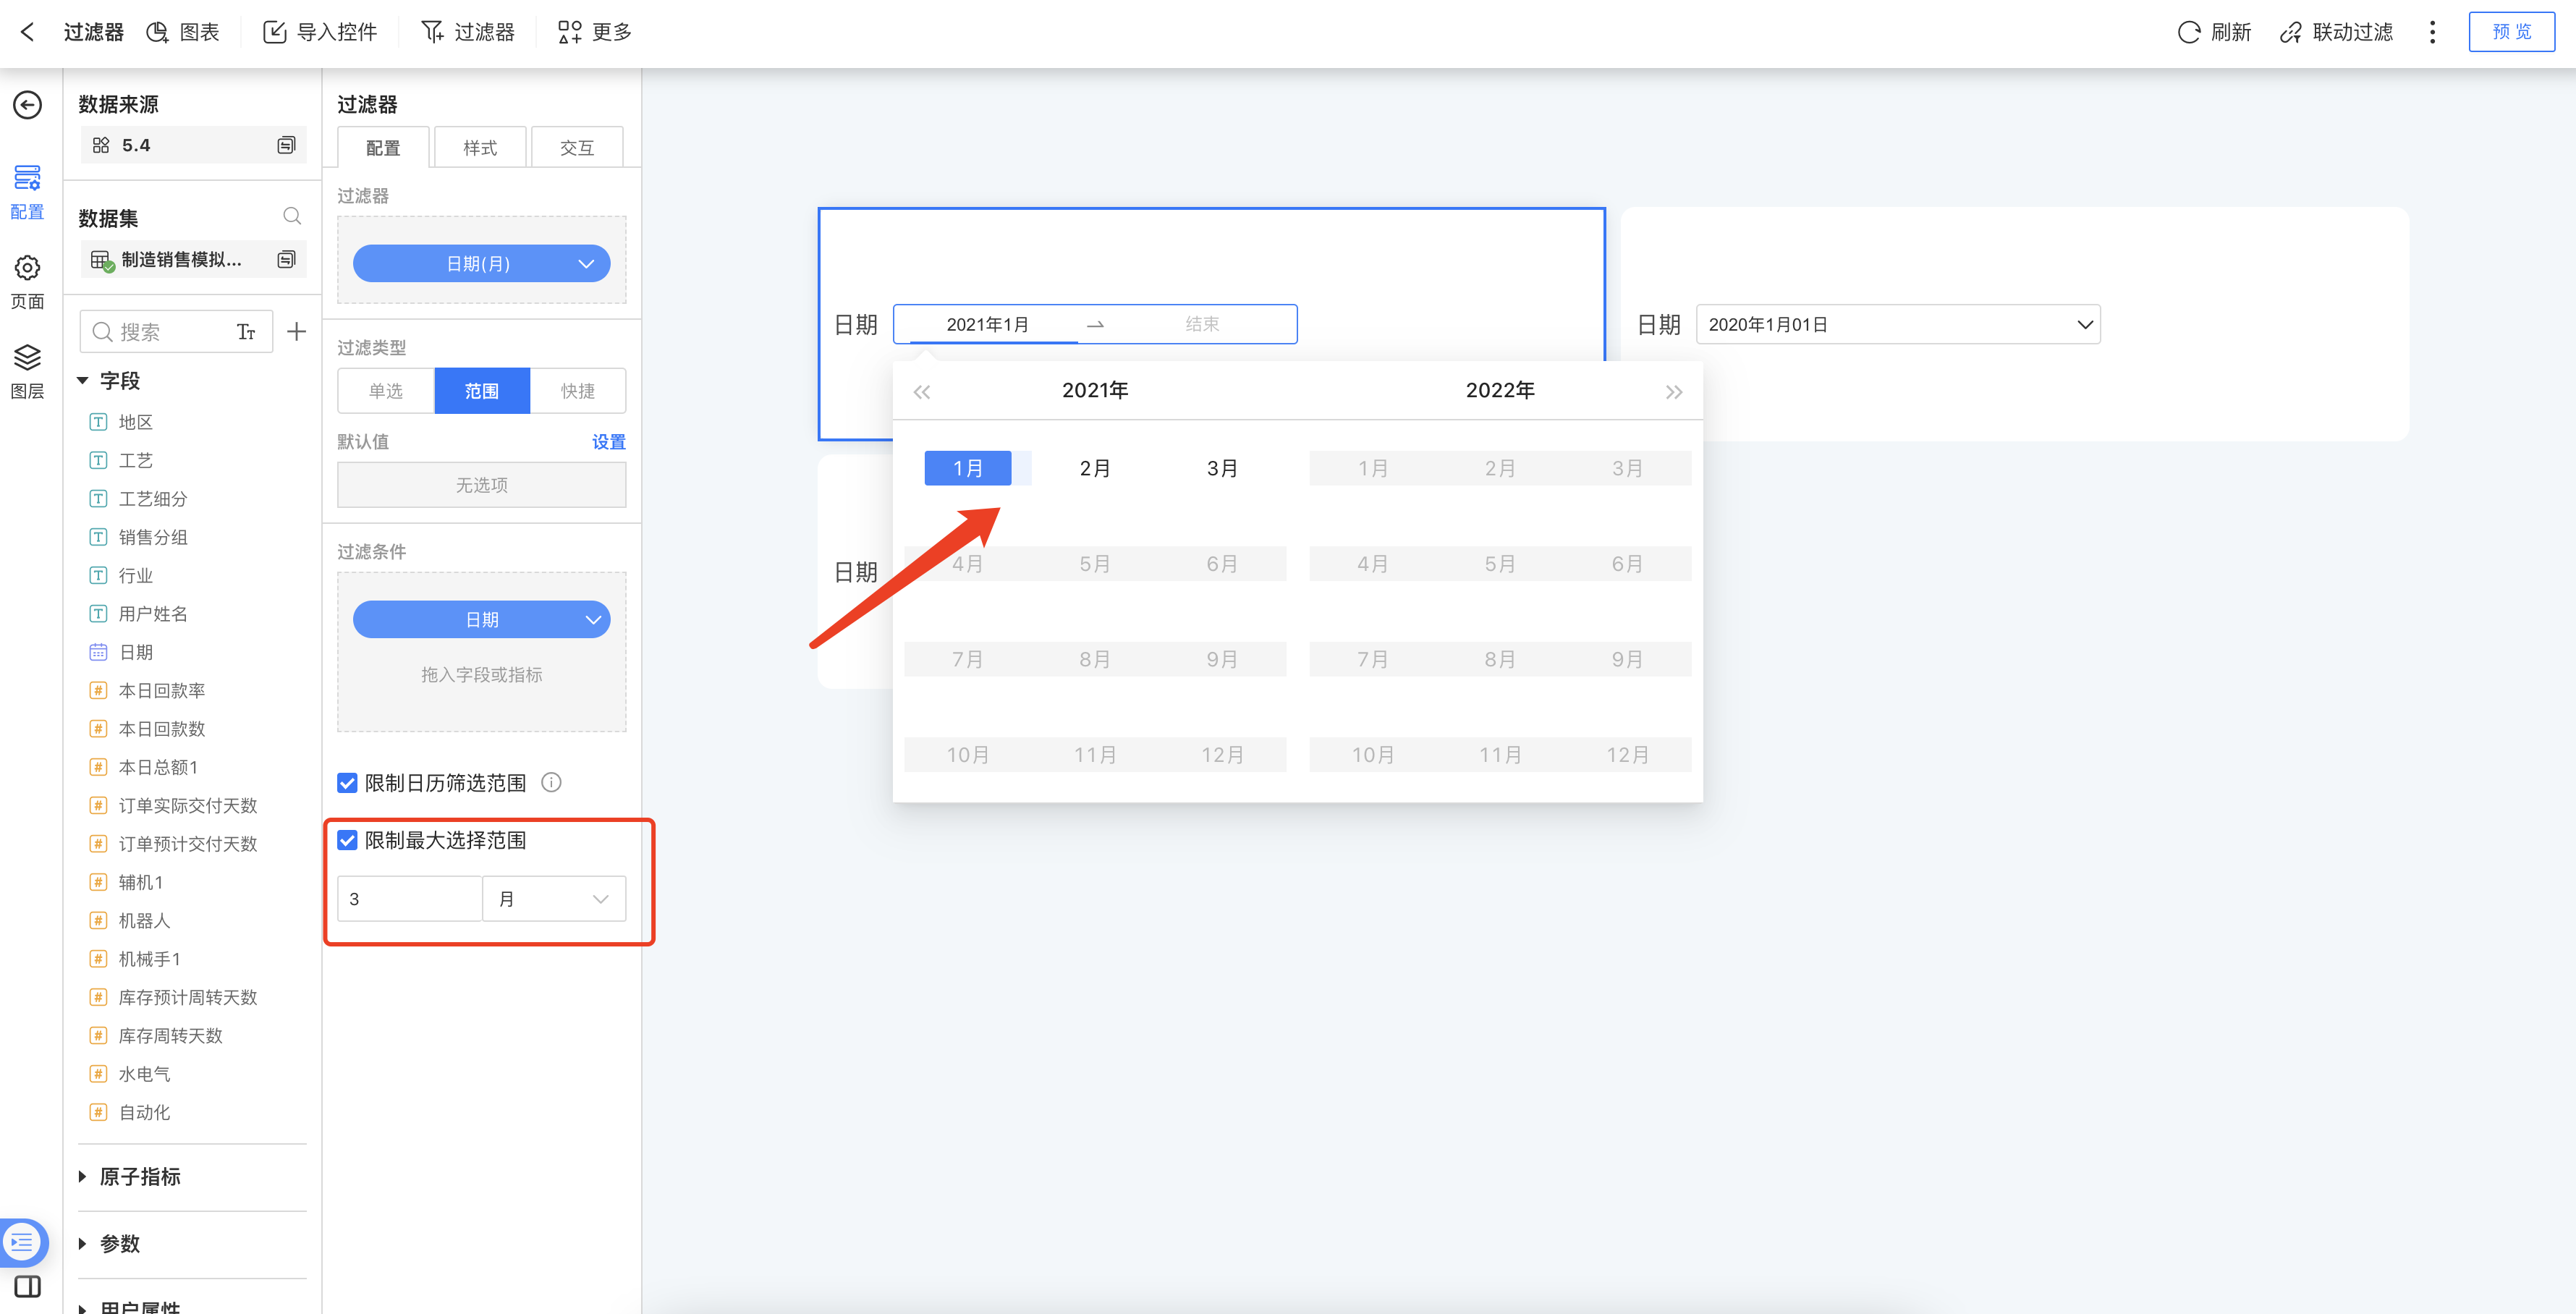Viewport: 2576px width, 1314px height.
Task: Open the Page (页面) settings panel
Action: click(27, 281)
